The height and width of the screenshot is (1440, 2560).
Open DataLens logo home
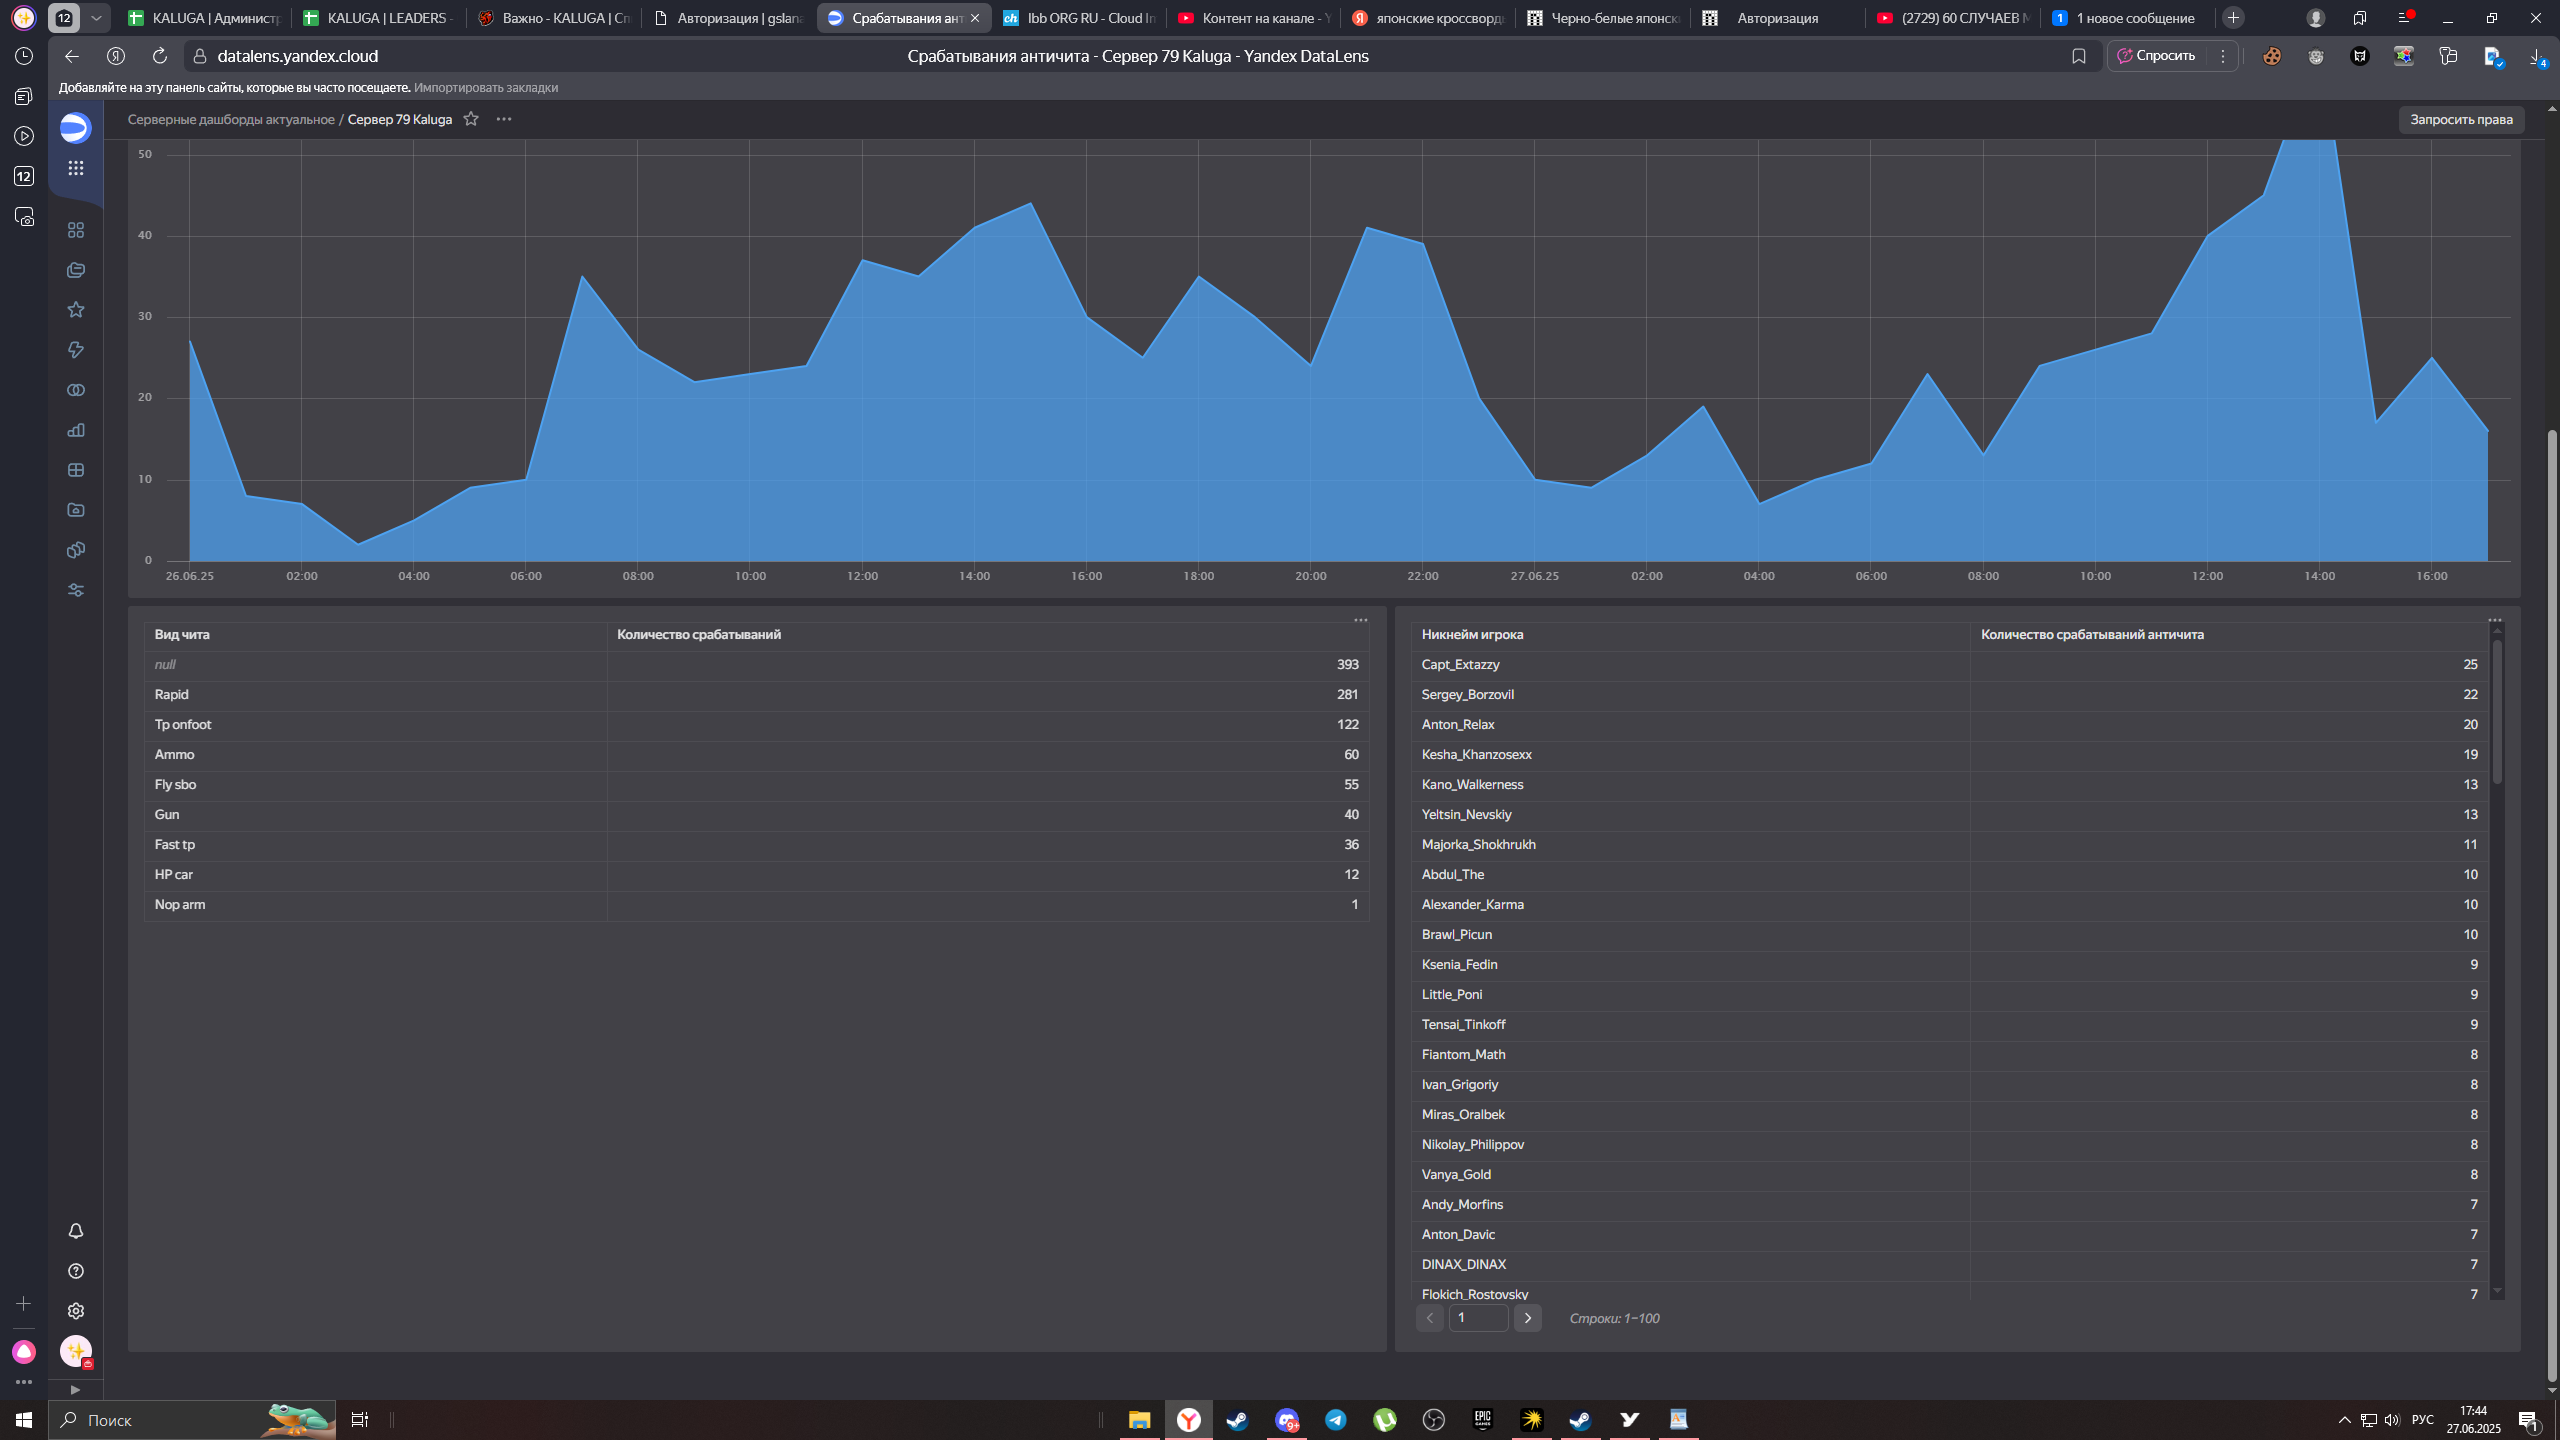pyautogui.click(x=75, y=128)
